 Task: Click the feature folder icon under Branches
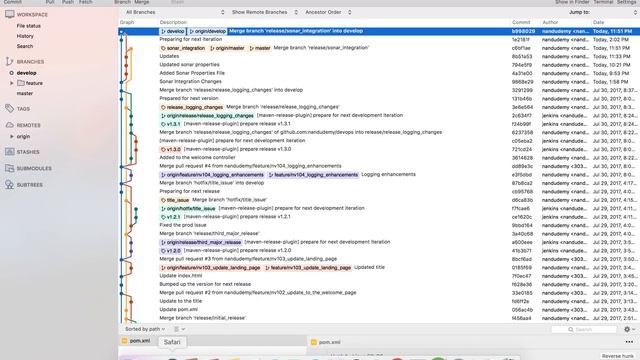21,83
